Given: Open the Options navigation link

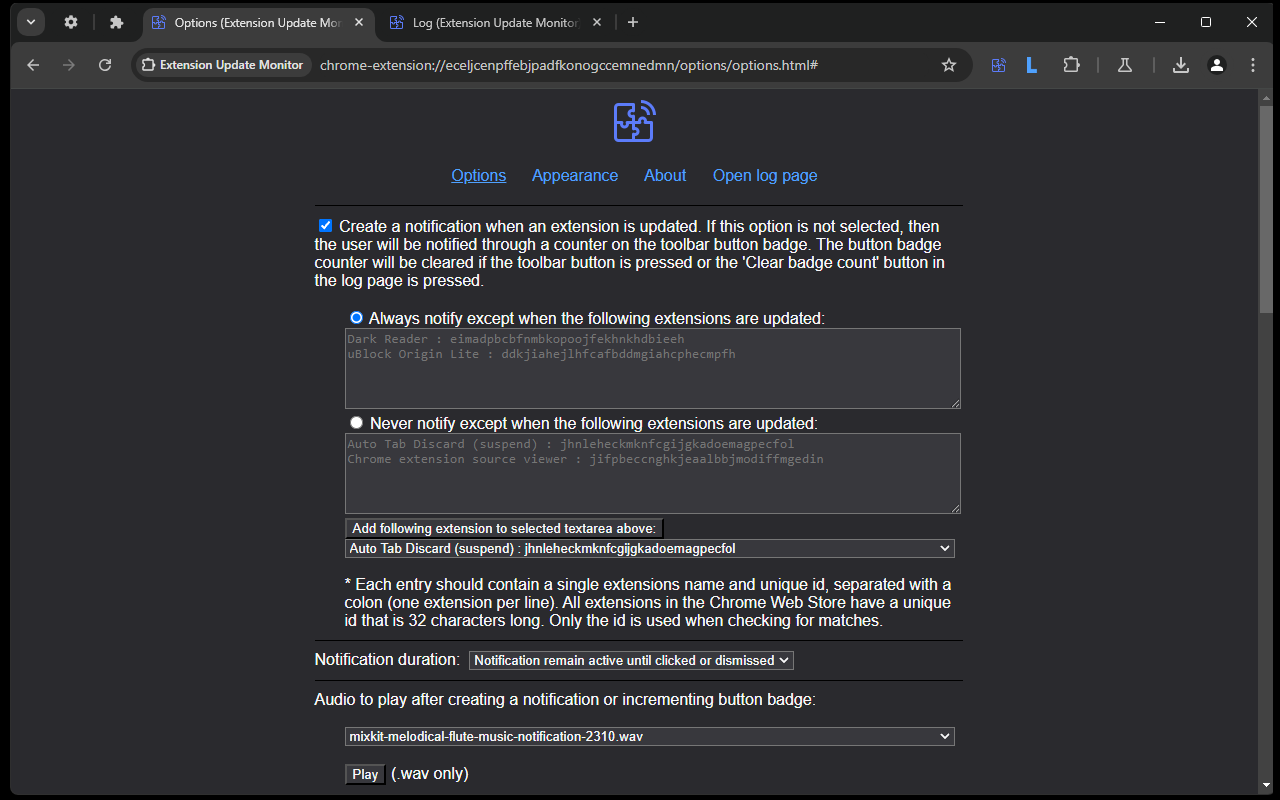Looking at the screenshot, I should coord(478,175).
